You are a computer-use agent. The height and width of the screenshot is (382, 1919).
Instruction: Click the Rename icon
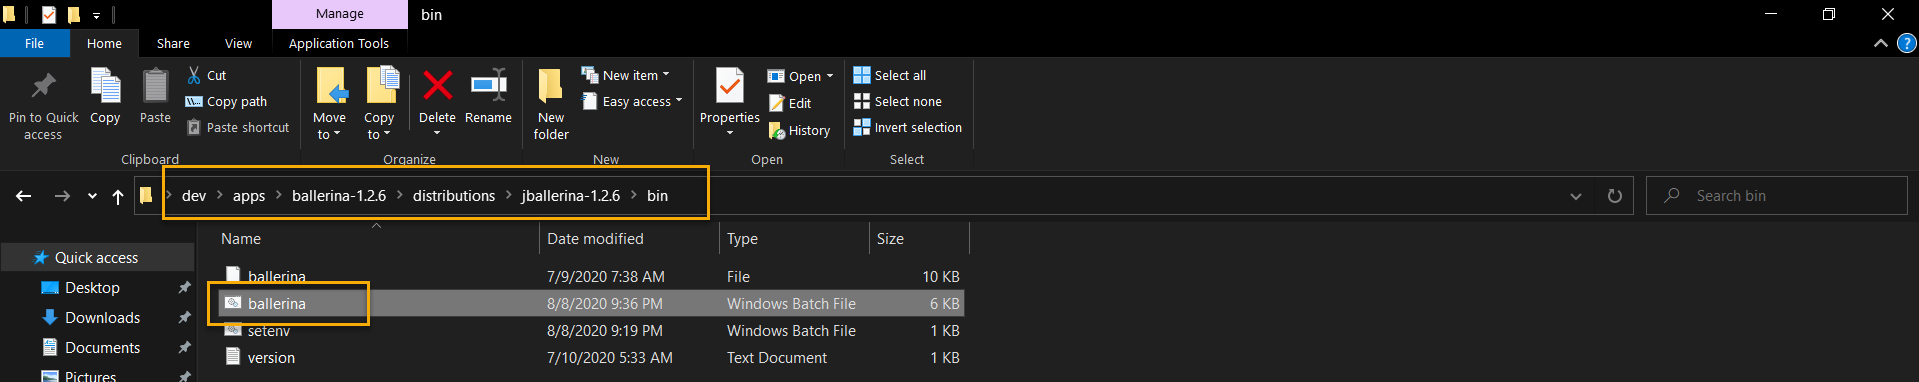[x=489, y=86]
